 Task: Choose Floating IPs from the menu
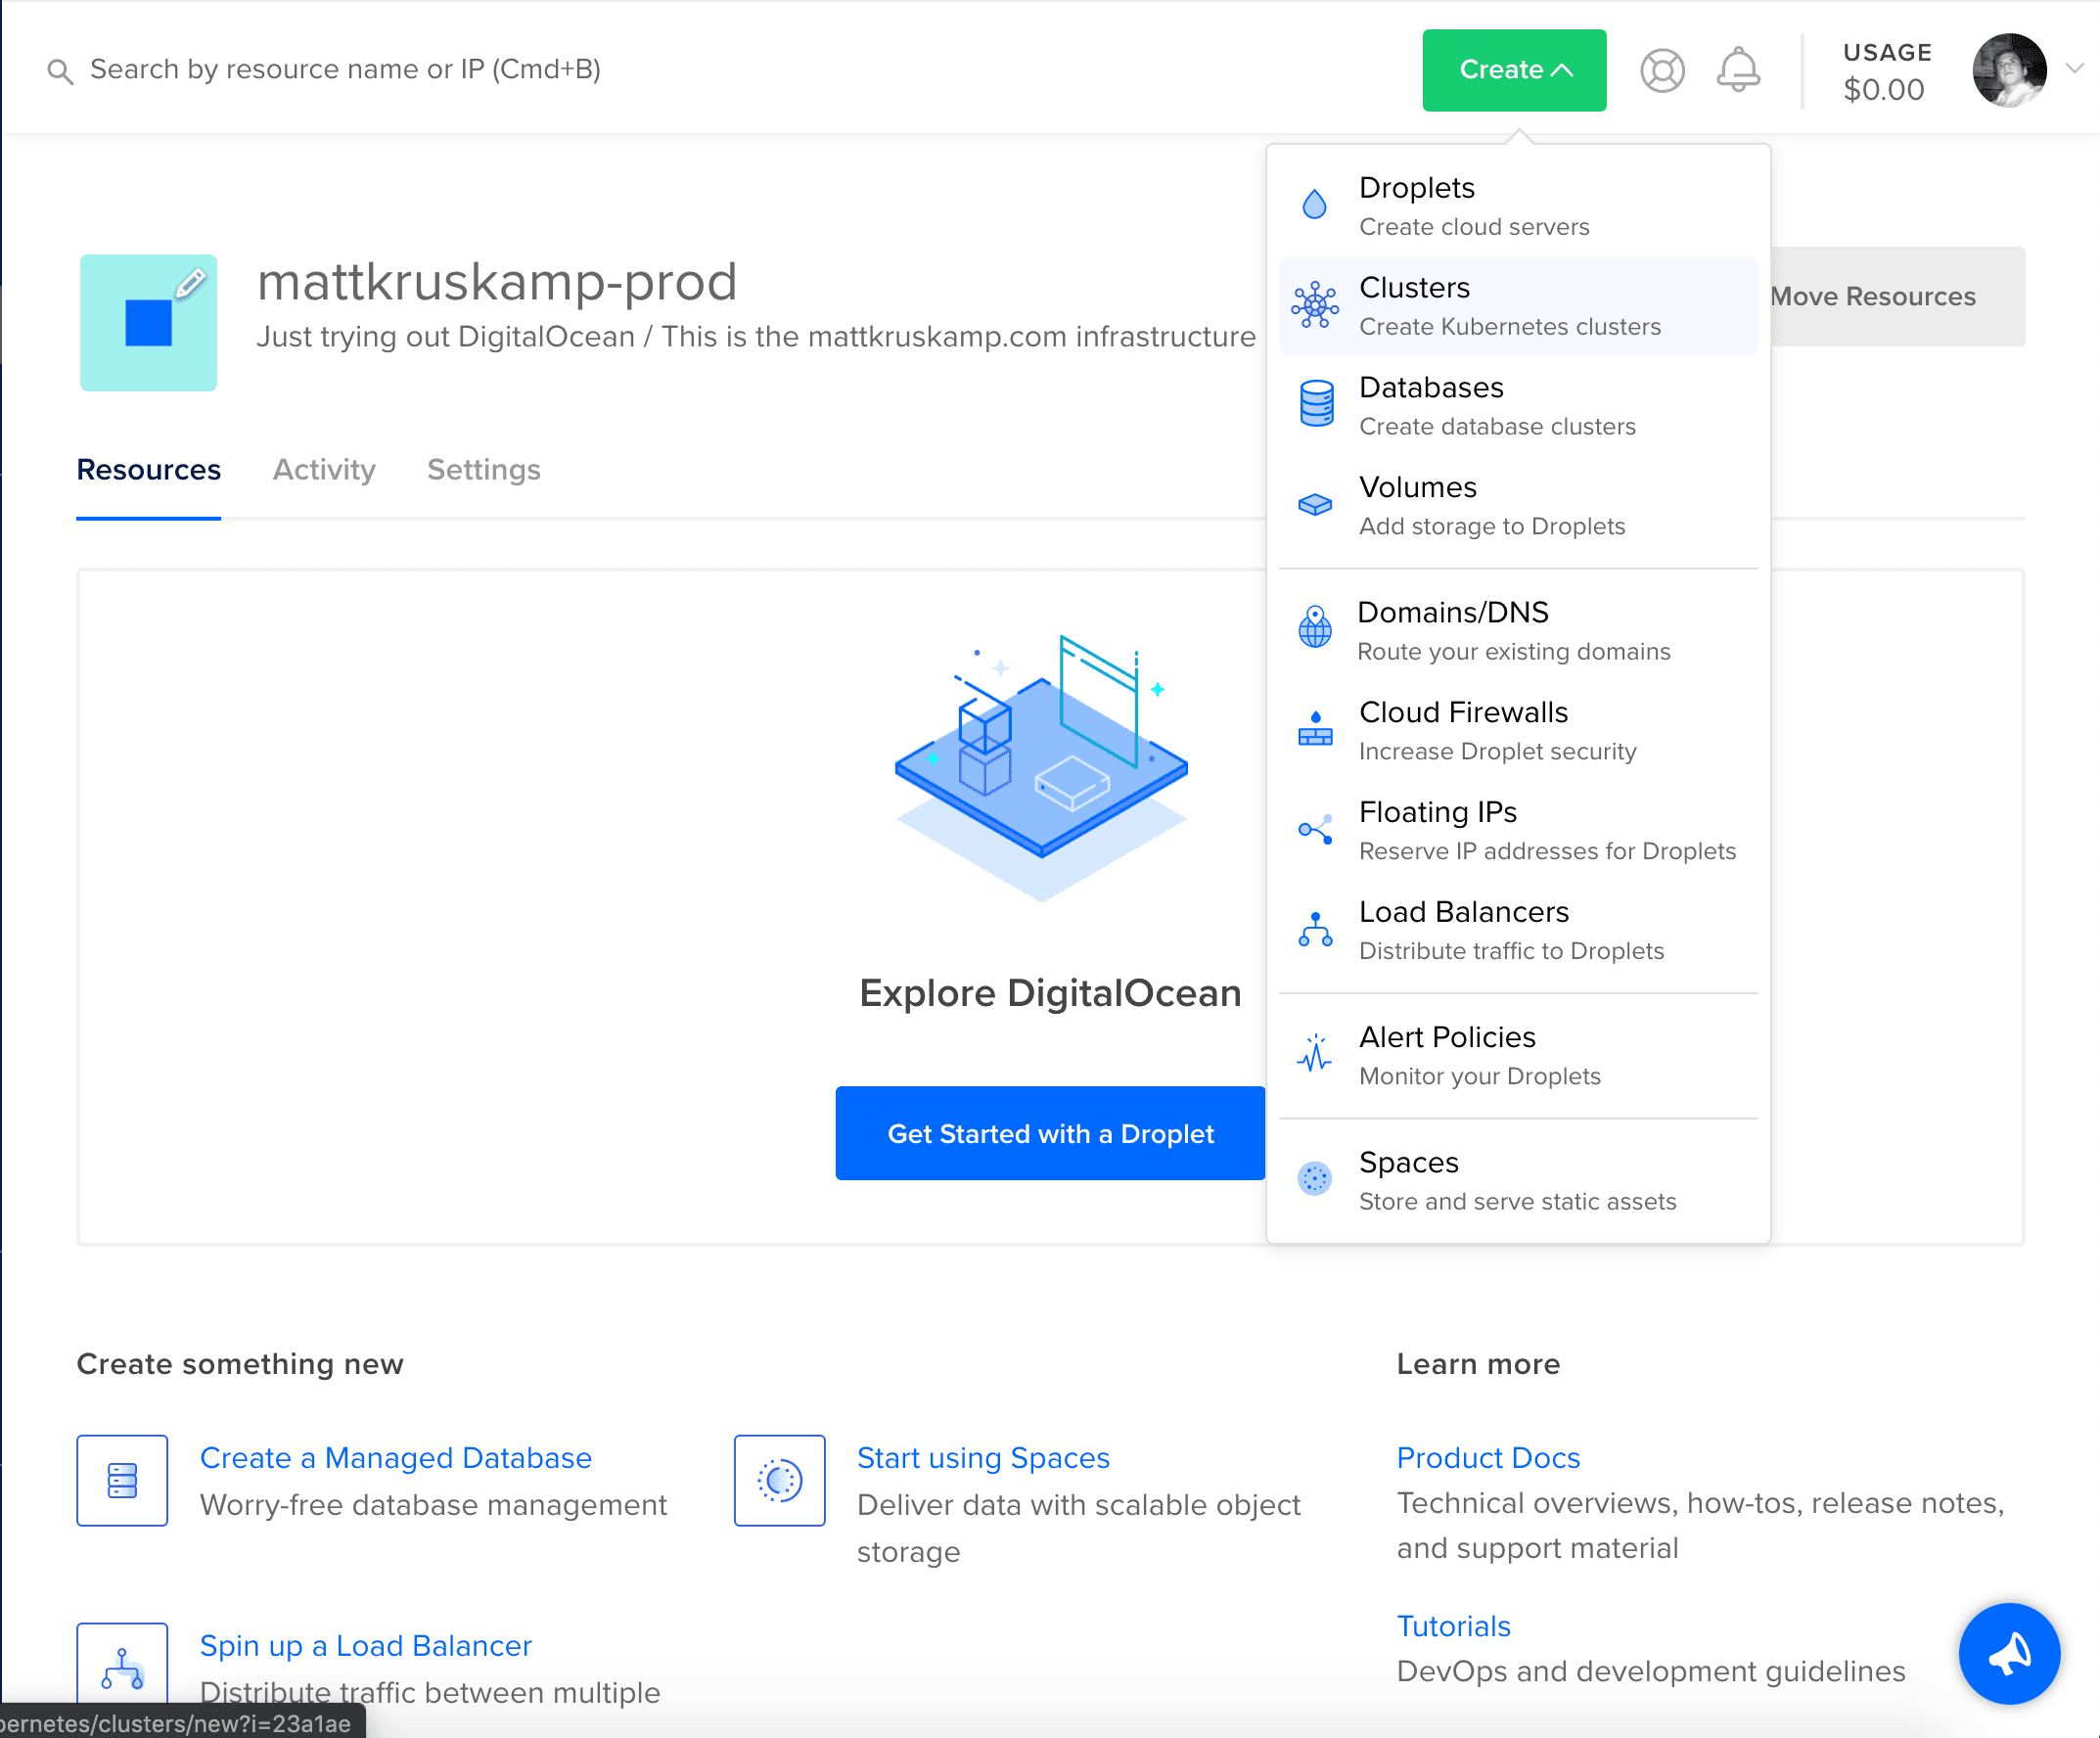[x=1518, y=831]
